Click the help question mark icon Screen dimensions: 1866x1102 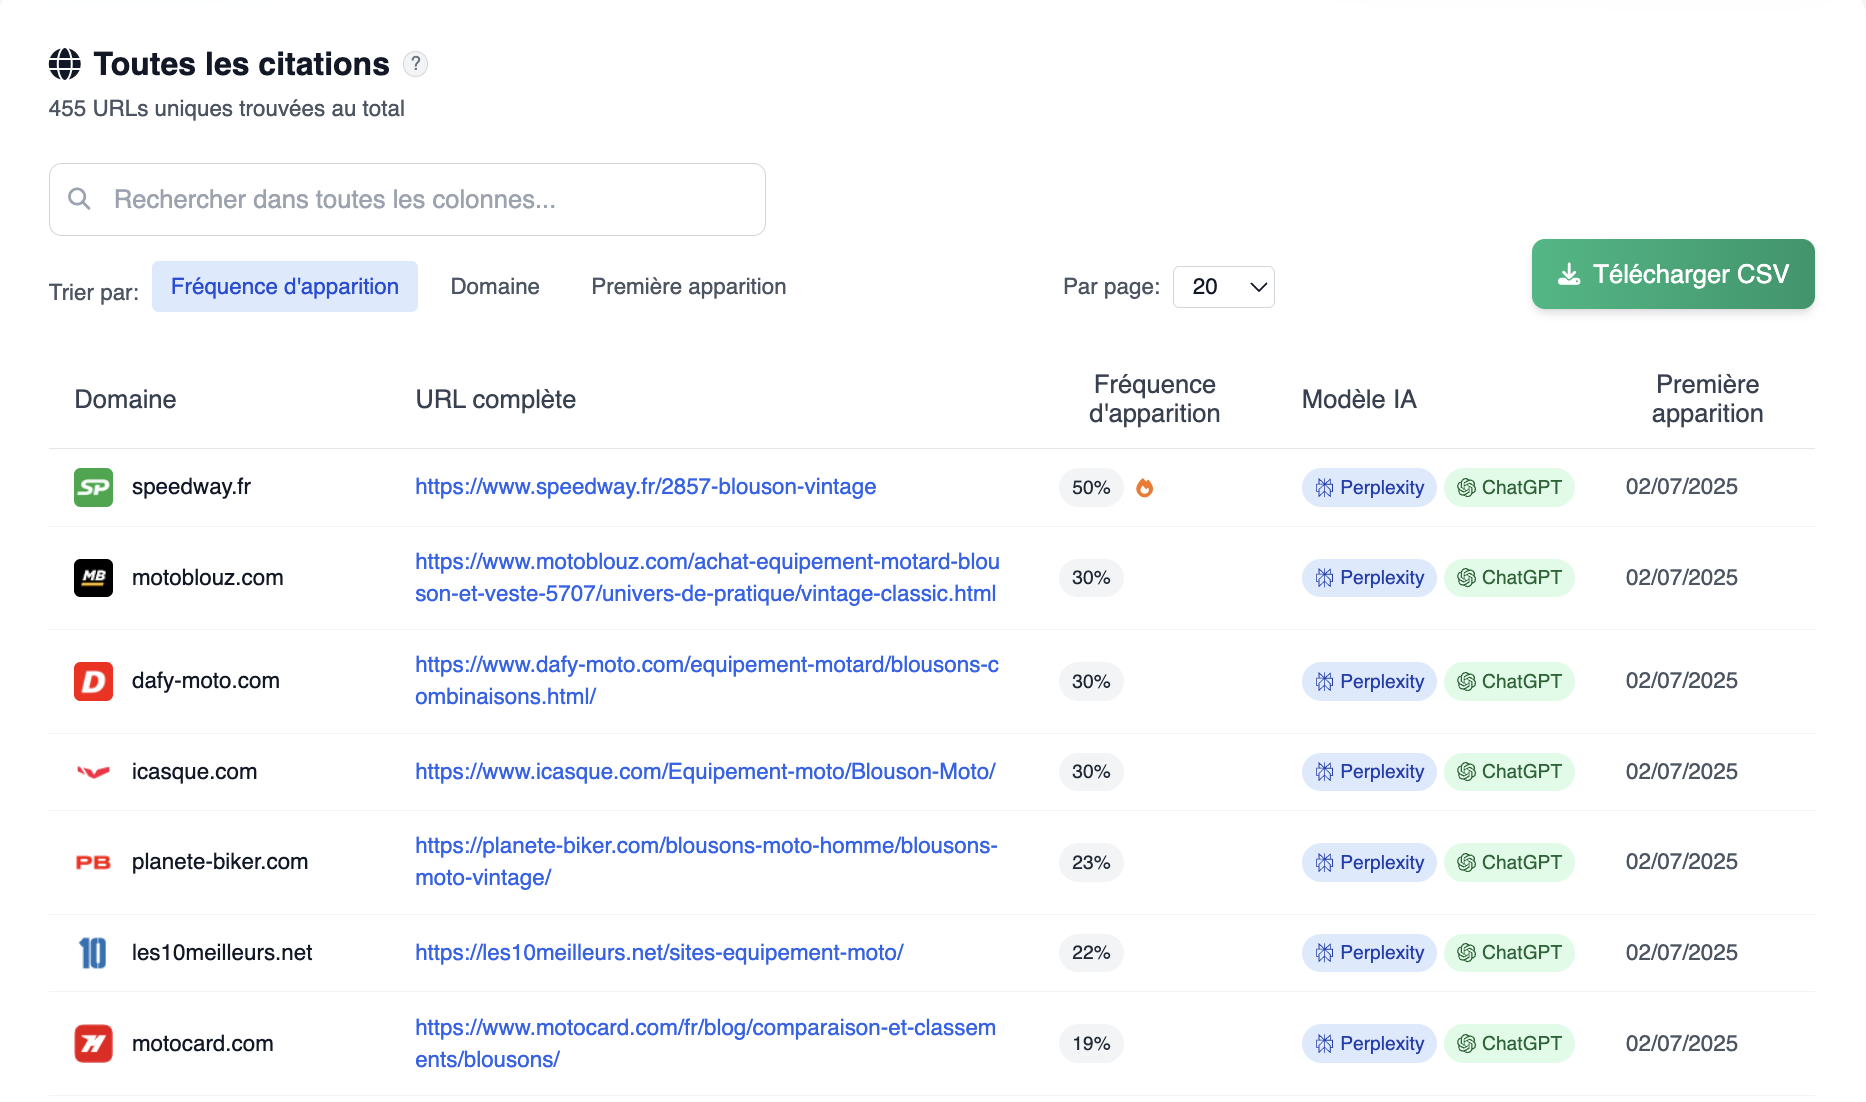pos(416,64)
